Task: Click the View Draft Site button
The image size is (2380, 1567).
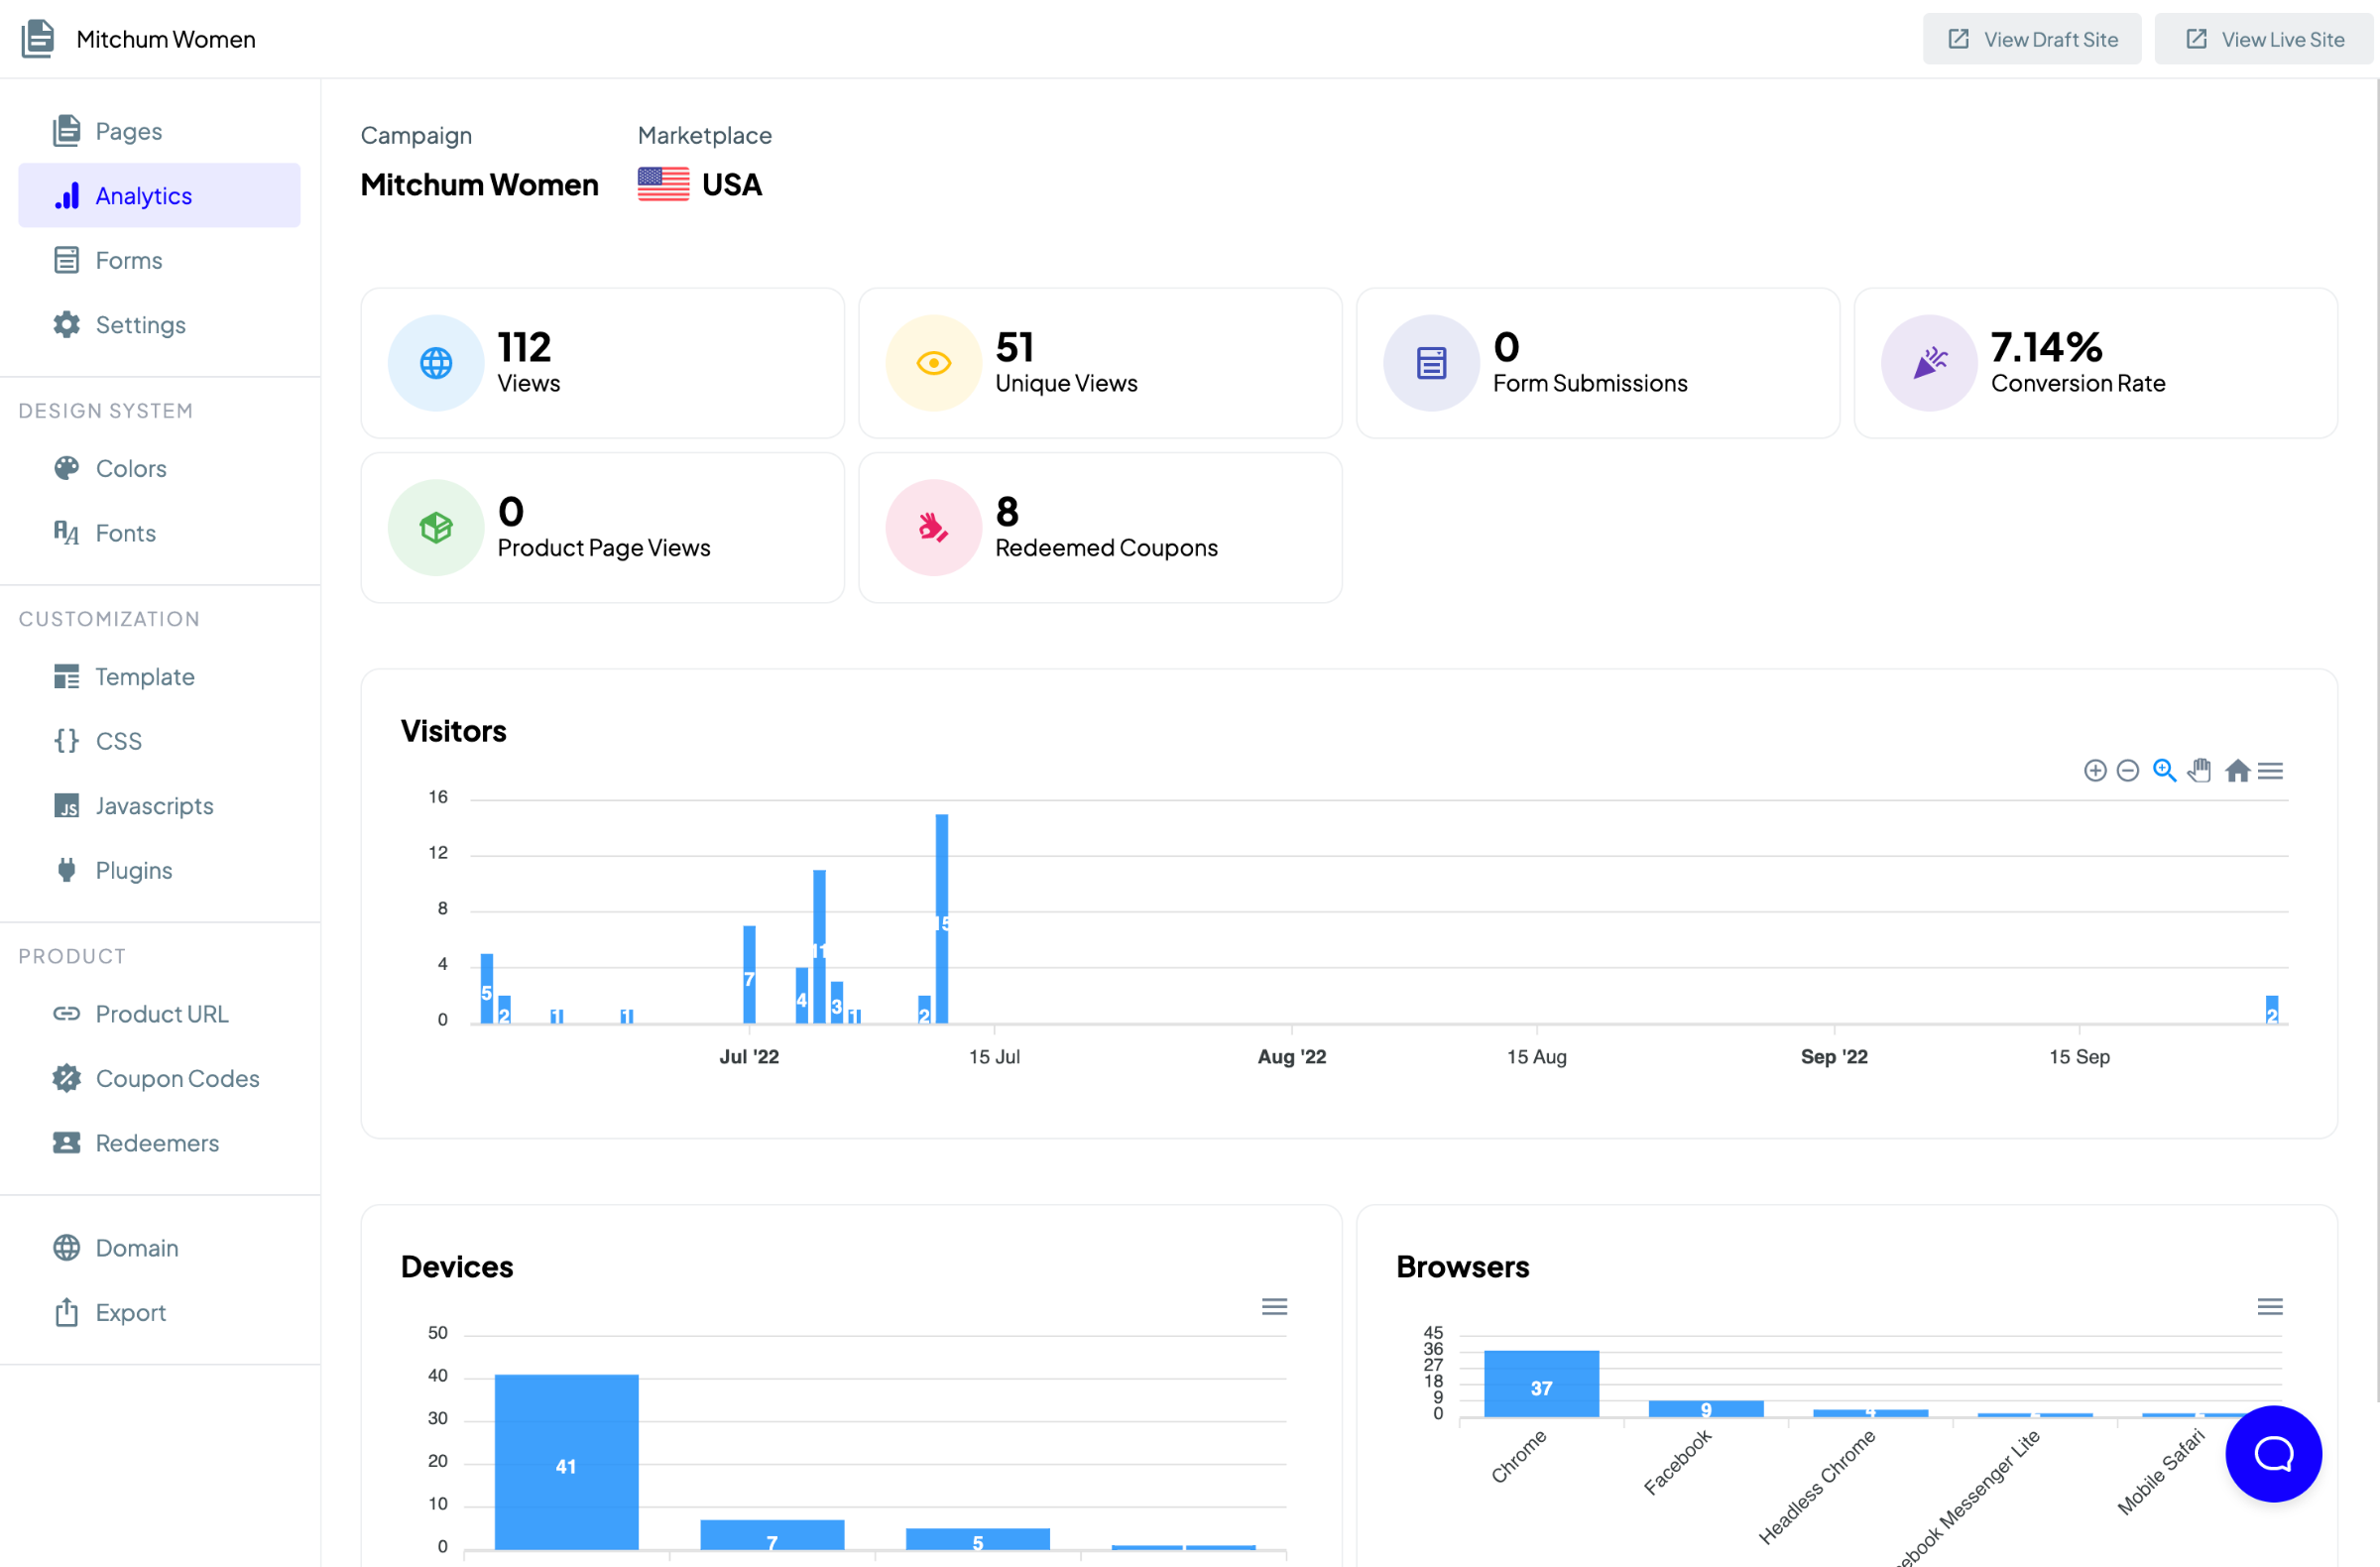Action: point(2031,39)
